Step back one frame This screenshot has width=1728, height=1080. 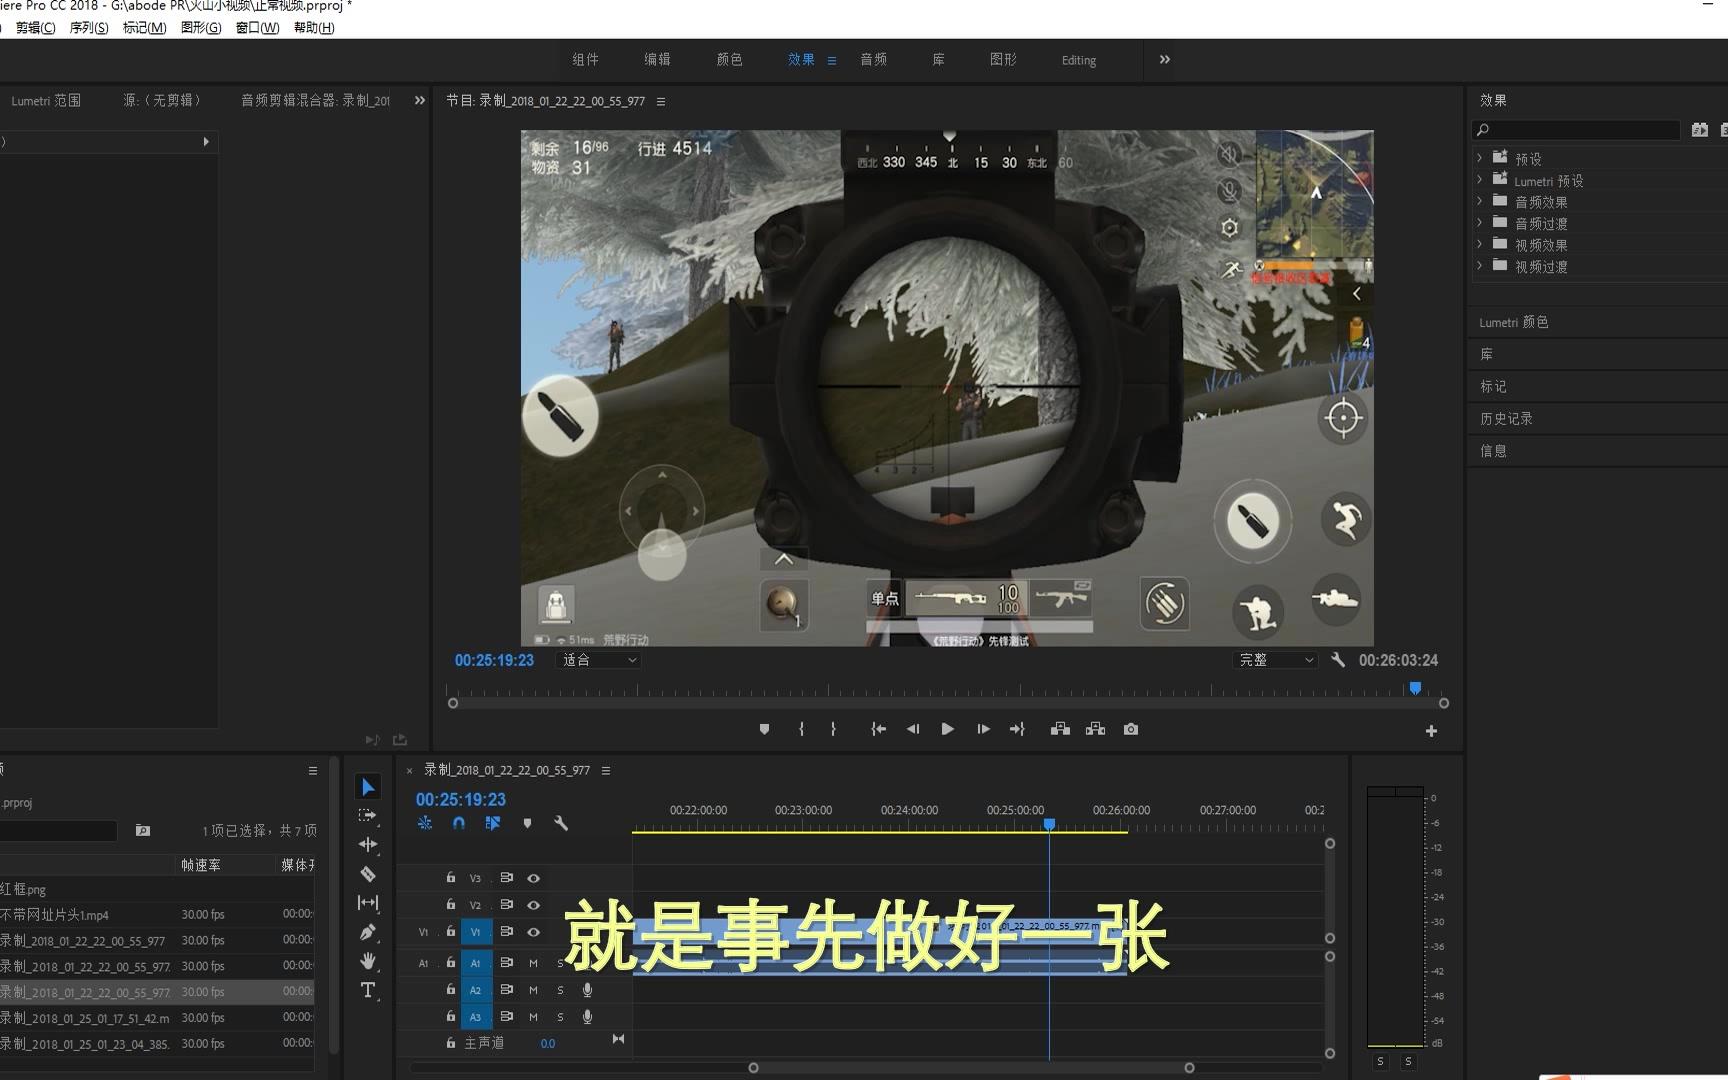912,729
